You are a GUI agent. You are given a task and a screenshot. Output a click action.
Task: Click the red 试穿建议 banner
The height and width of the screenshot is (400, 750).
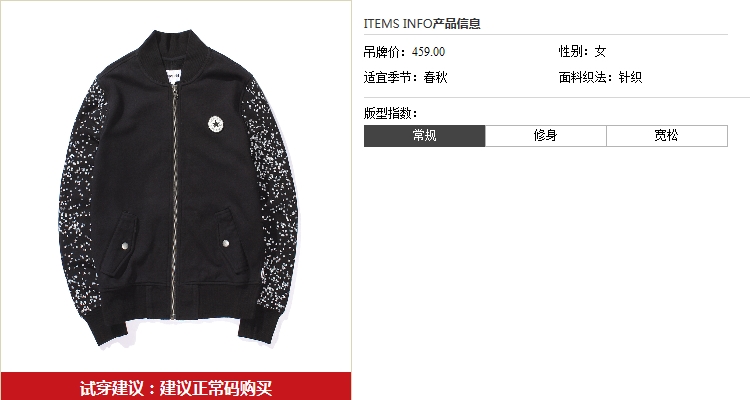coord(176,387)
